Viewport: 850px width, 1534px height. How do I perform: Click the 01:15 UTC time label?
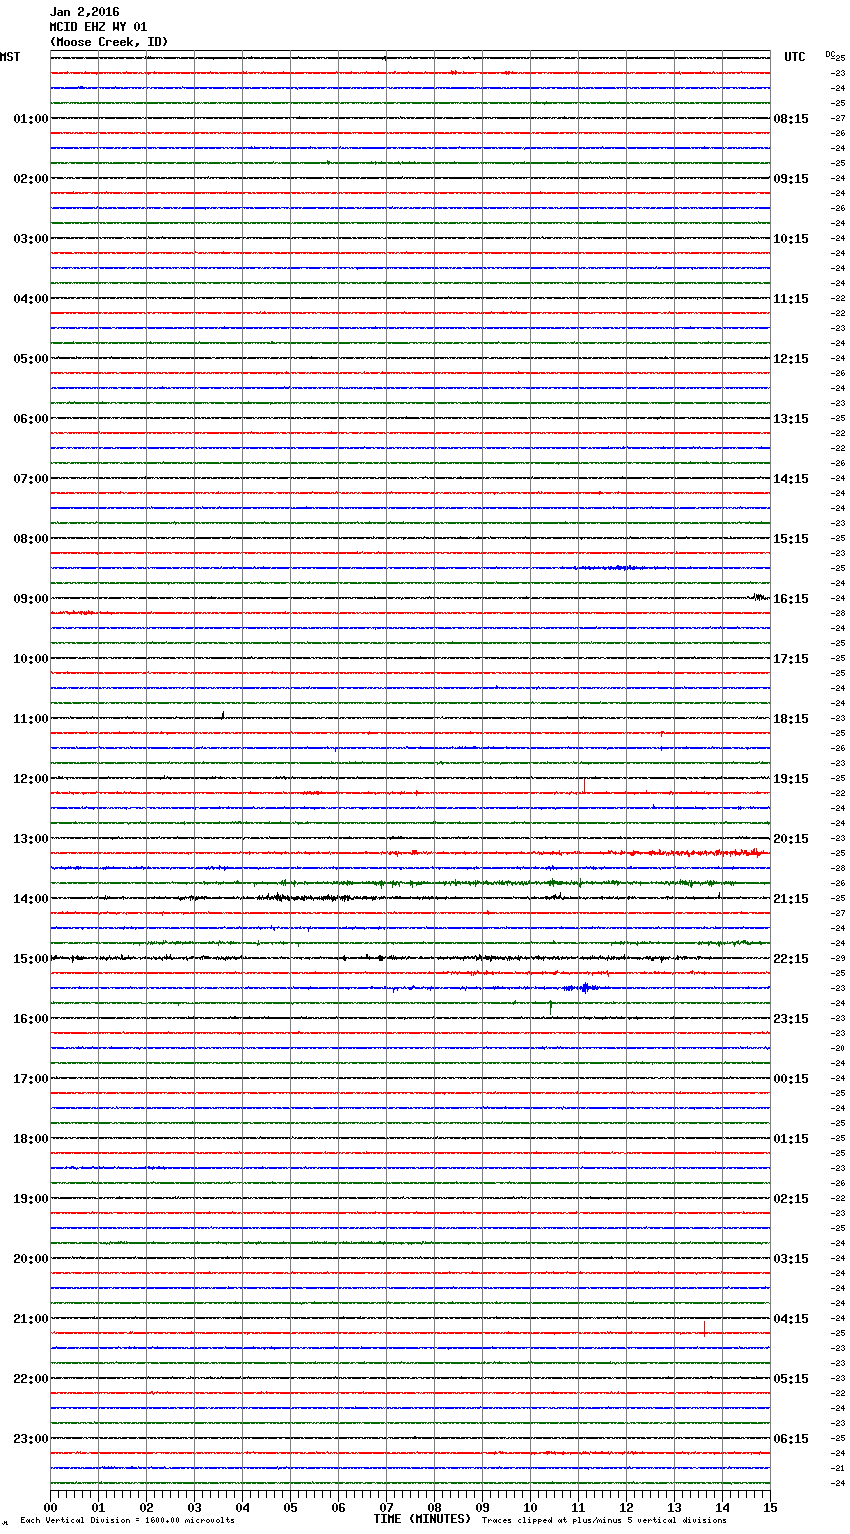(x=791, y=1139)
